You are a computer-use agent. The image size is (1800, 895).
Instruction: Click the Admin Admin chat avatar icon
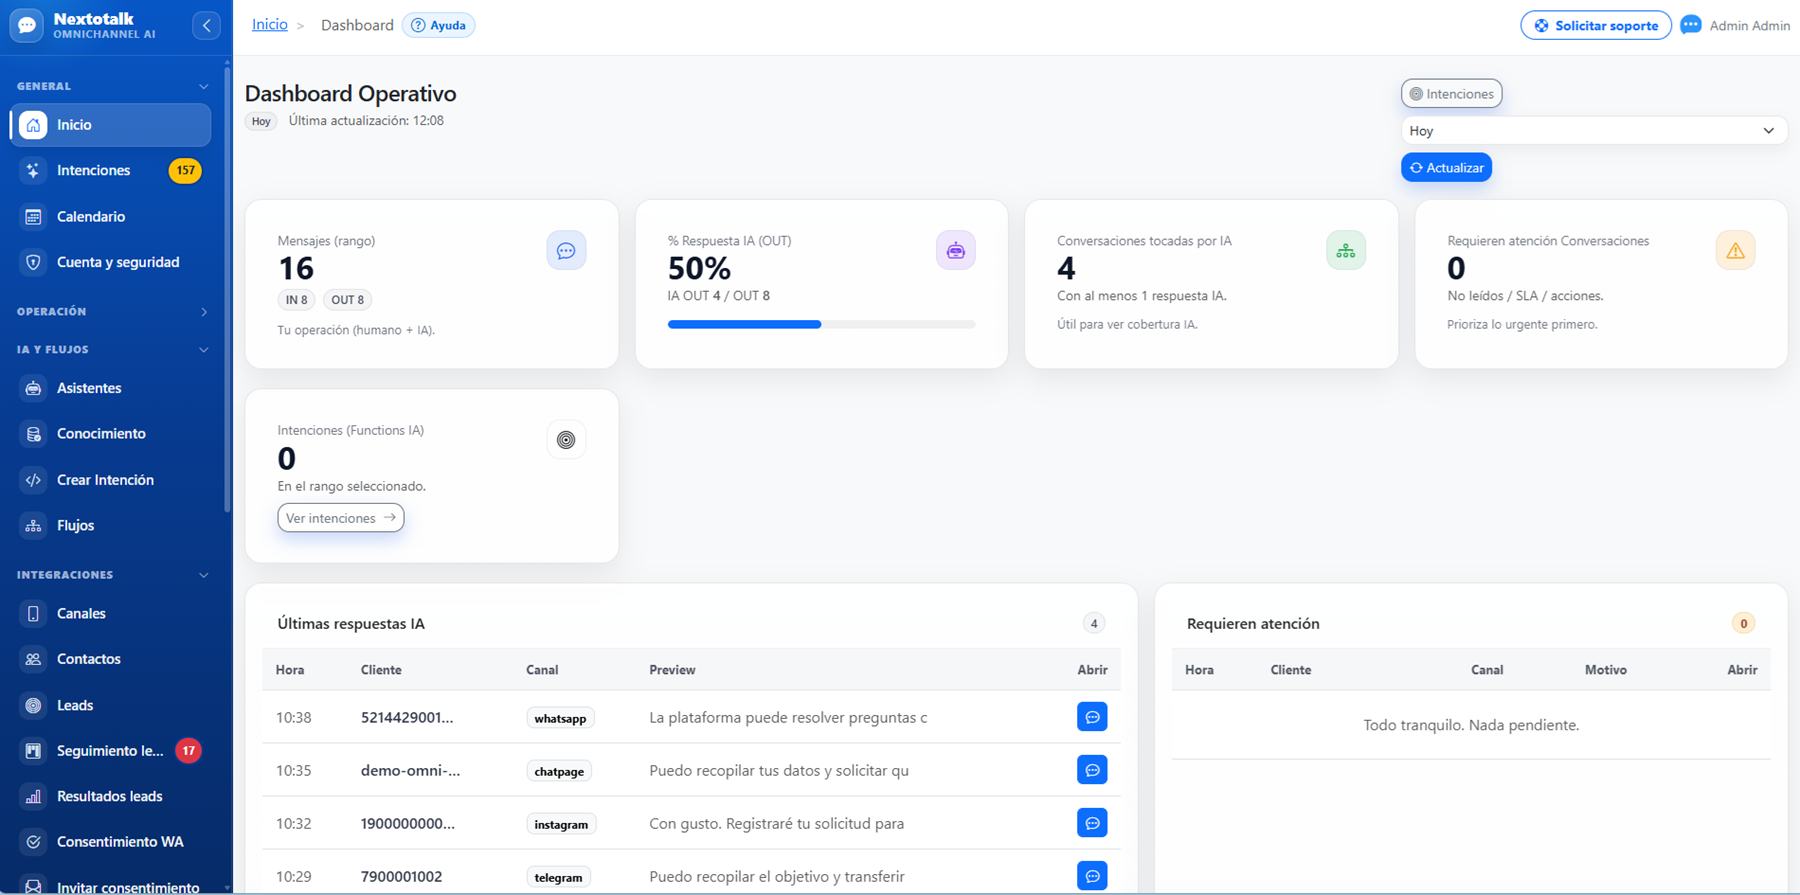pyautogui.click(x=1691, y=25)
